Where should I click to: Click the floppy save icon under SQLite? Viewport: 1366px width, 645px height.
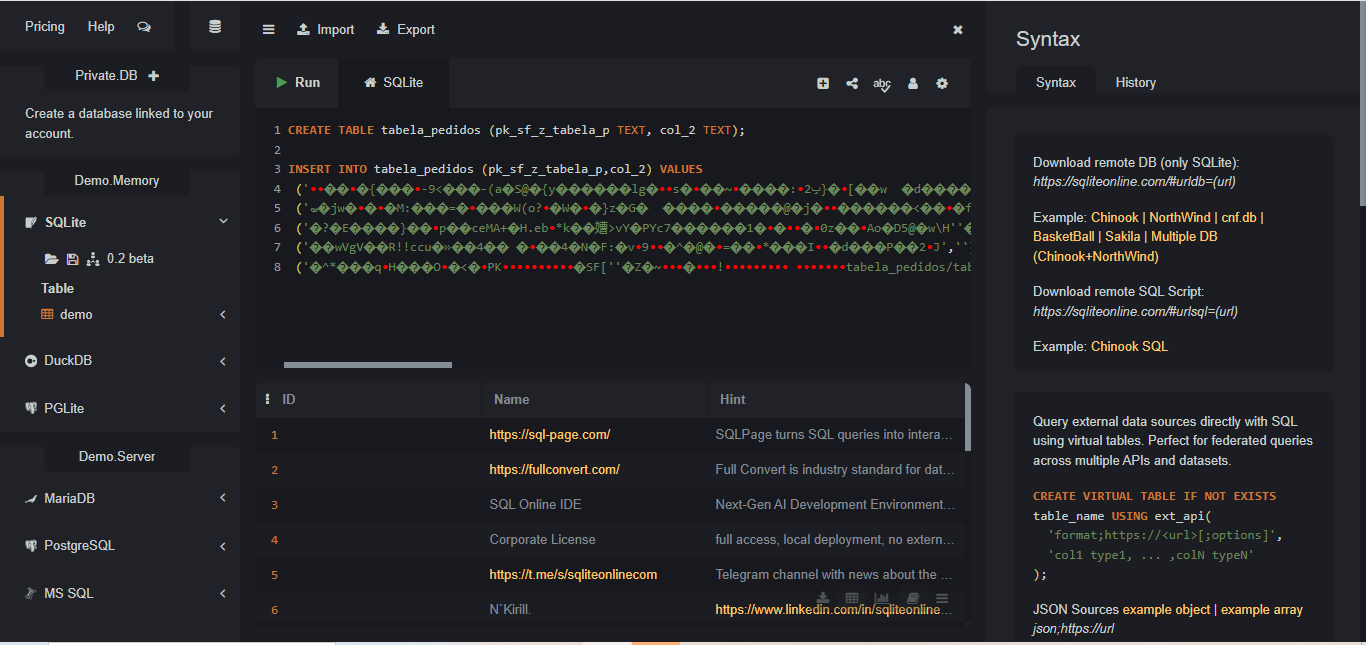(x=72, y=258)
